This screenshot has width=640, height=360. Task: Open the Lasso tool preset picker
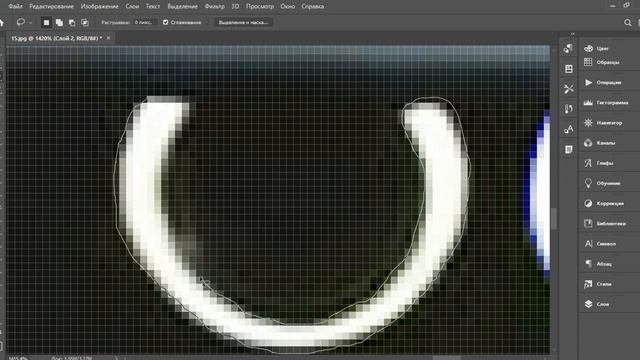click(24, 22)
